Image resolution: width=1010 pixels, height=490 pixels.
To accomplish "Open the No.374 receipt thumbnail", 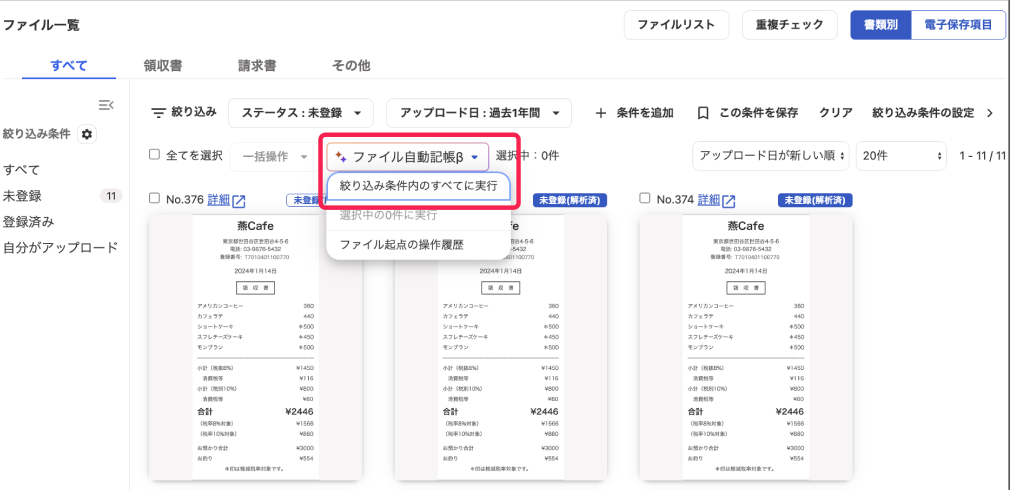I will coord(746,347).
